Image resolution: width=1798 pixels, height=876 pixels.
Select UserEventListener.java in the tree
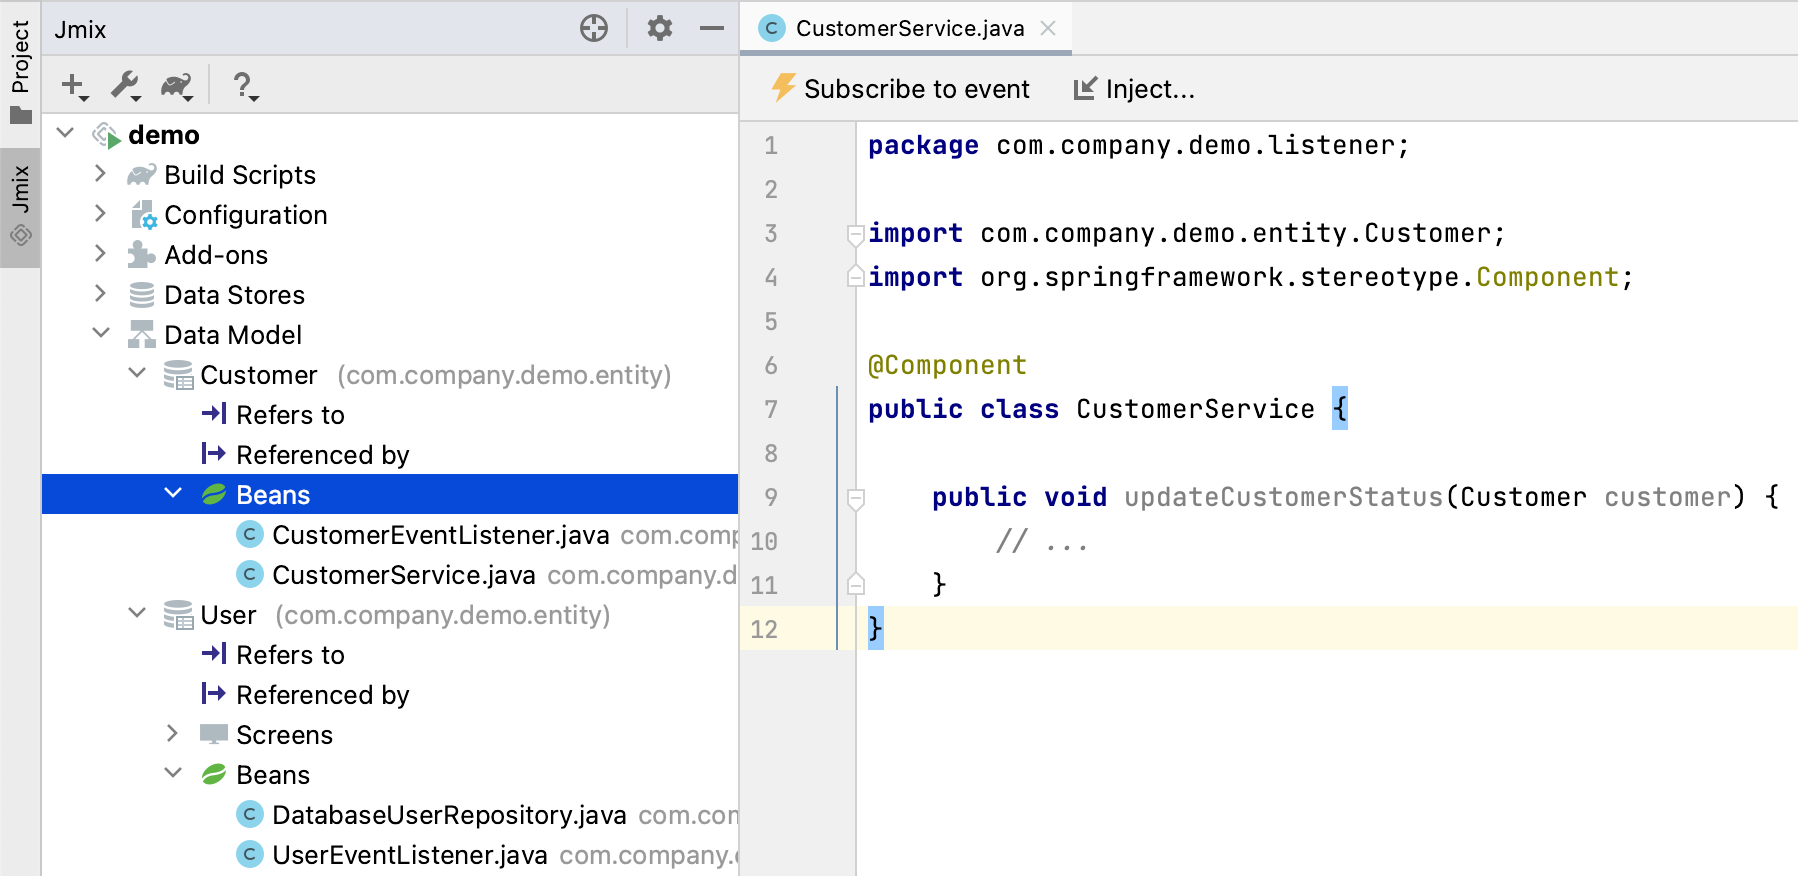coord(410,855)
